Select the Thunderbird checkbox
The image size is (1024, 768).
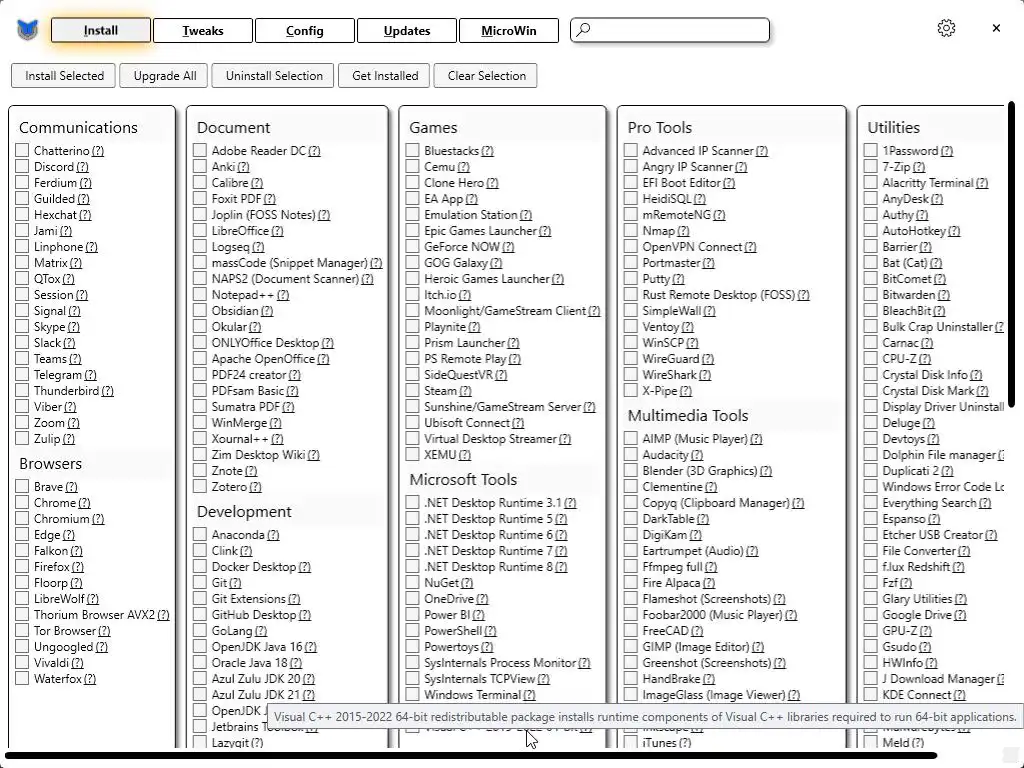click(x=22, y=391)
